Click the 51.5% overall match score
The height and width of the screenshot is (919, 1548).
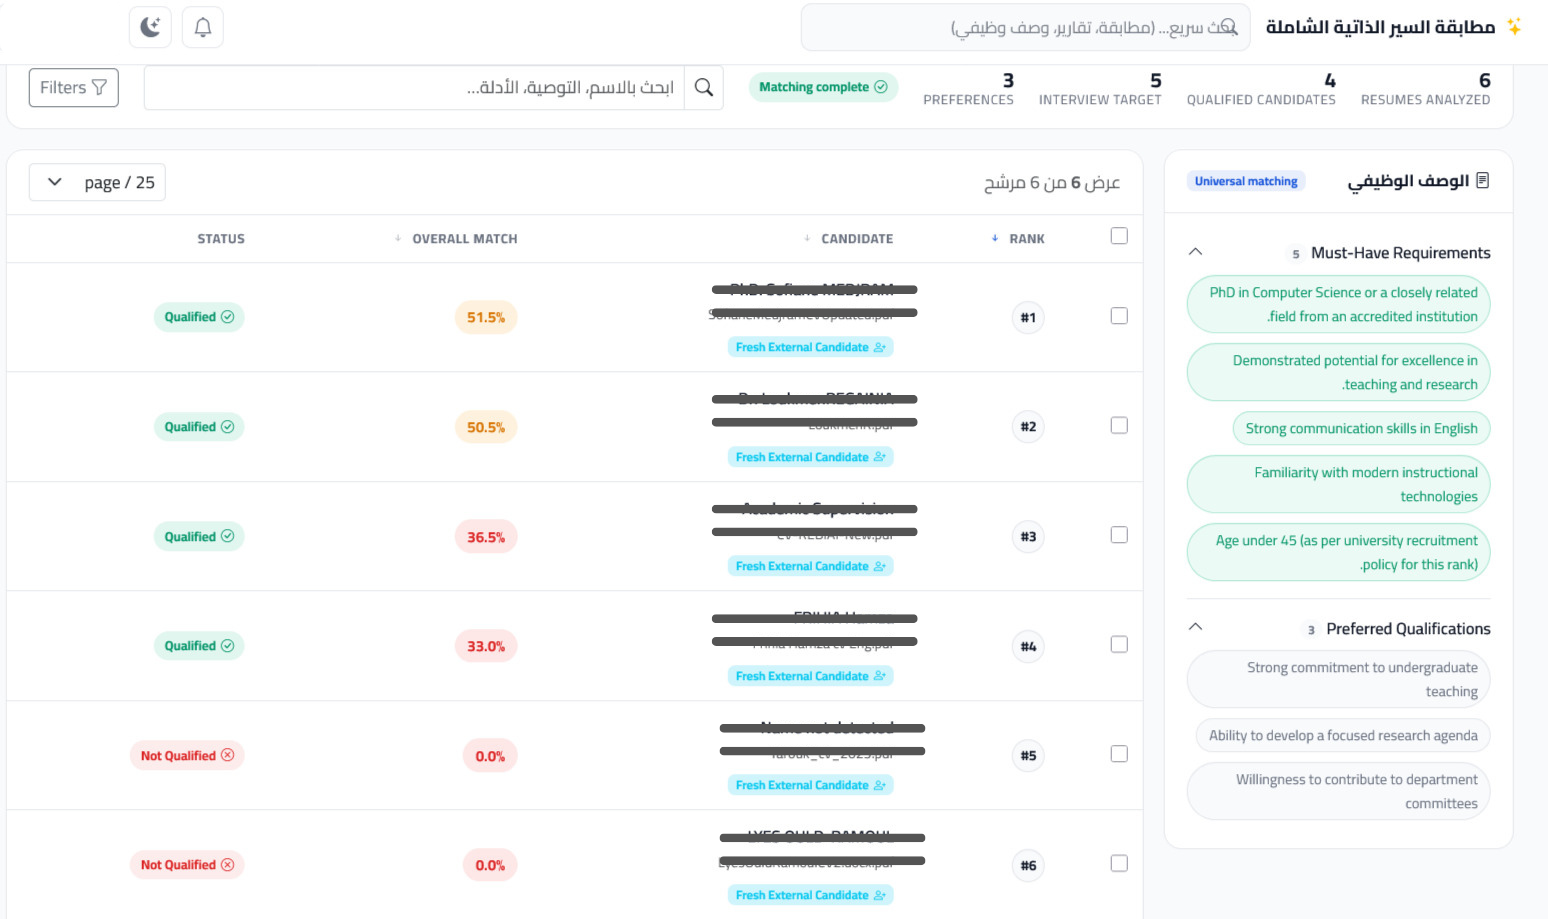[x=486, y=317]
